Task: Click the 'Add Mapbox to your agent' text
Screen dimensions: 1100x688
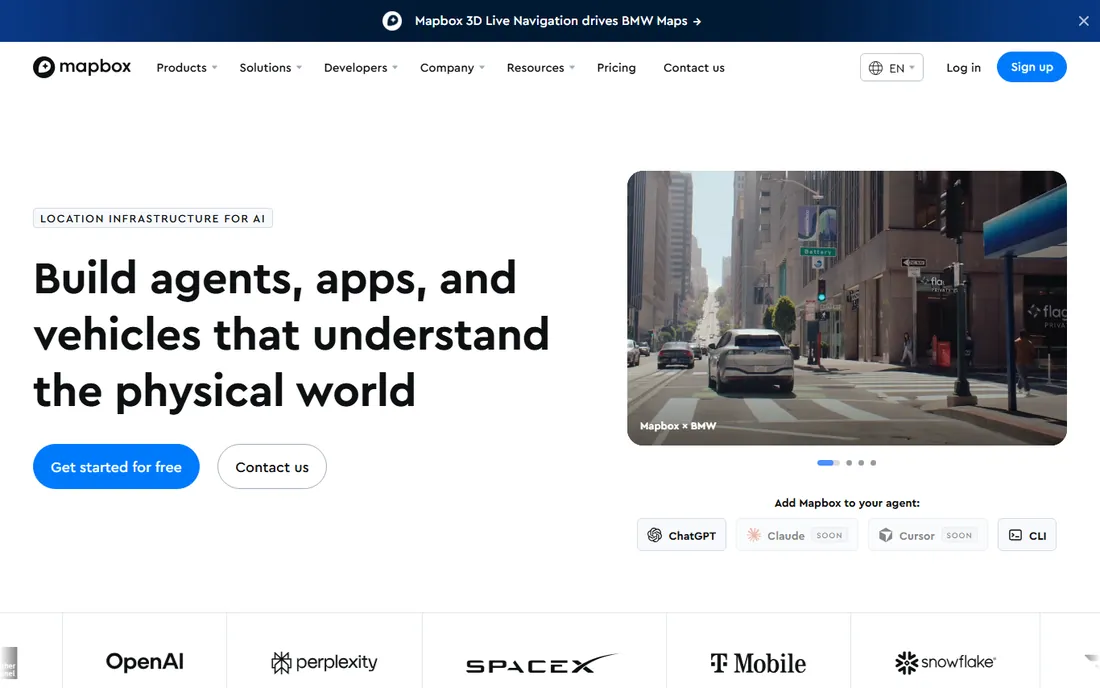Action: coord(847,503)
